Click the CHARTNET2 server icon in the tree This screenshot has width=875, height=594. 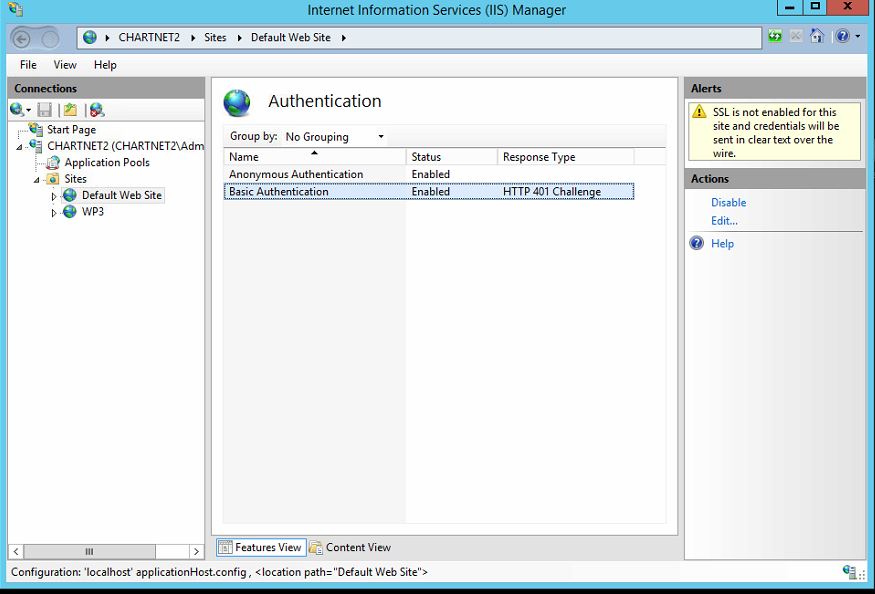pos(36,146)
